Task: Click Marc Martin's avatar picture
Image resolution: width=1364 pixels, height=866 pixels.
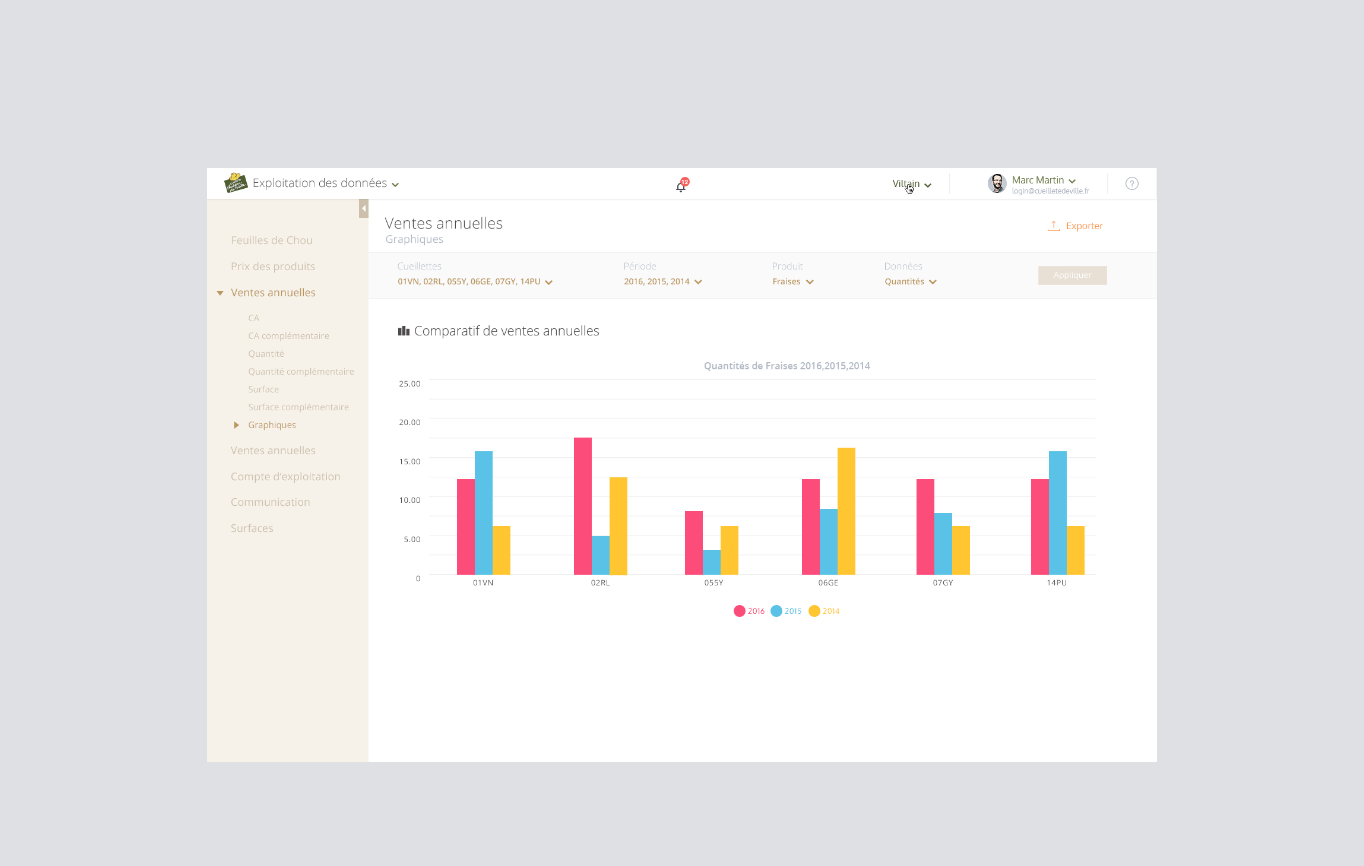Action: coord(997,184)
